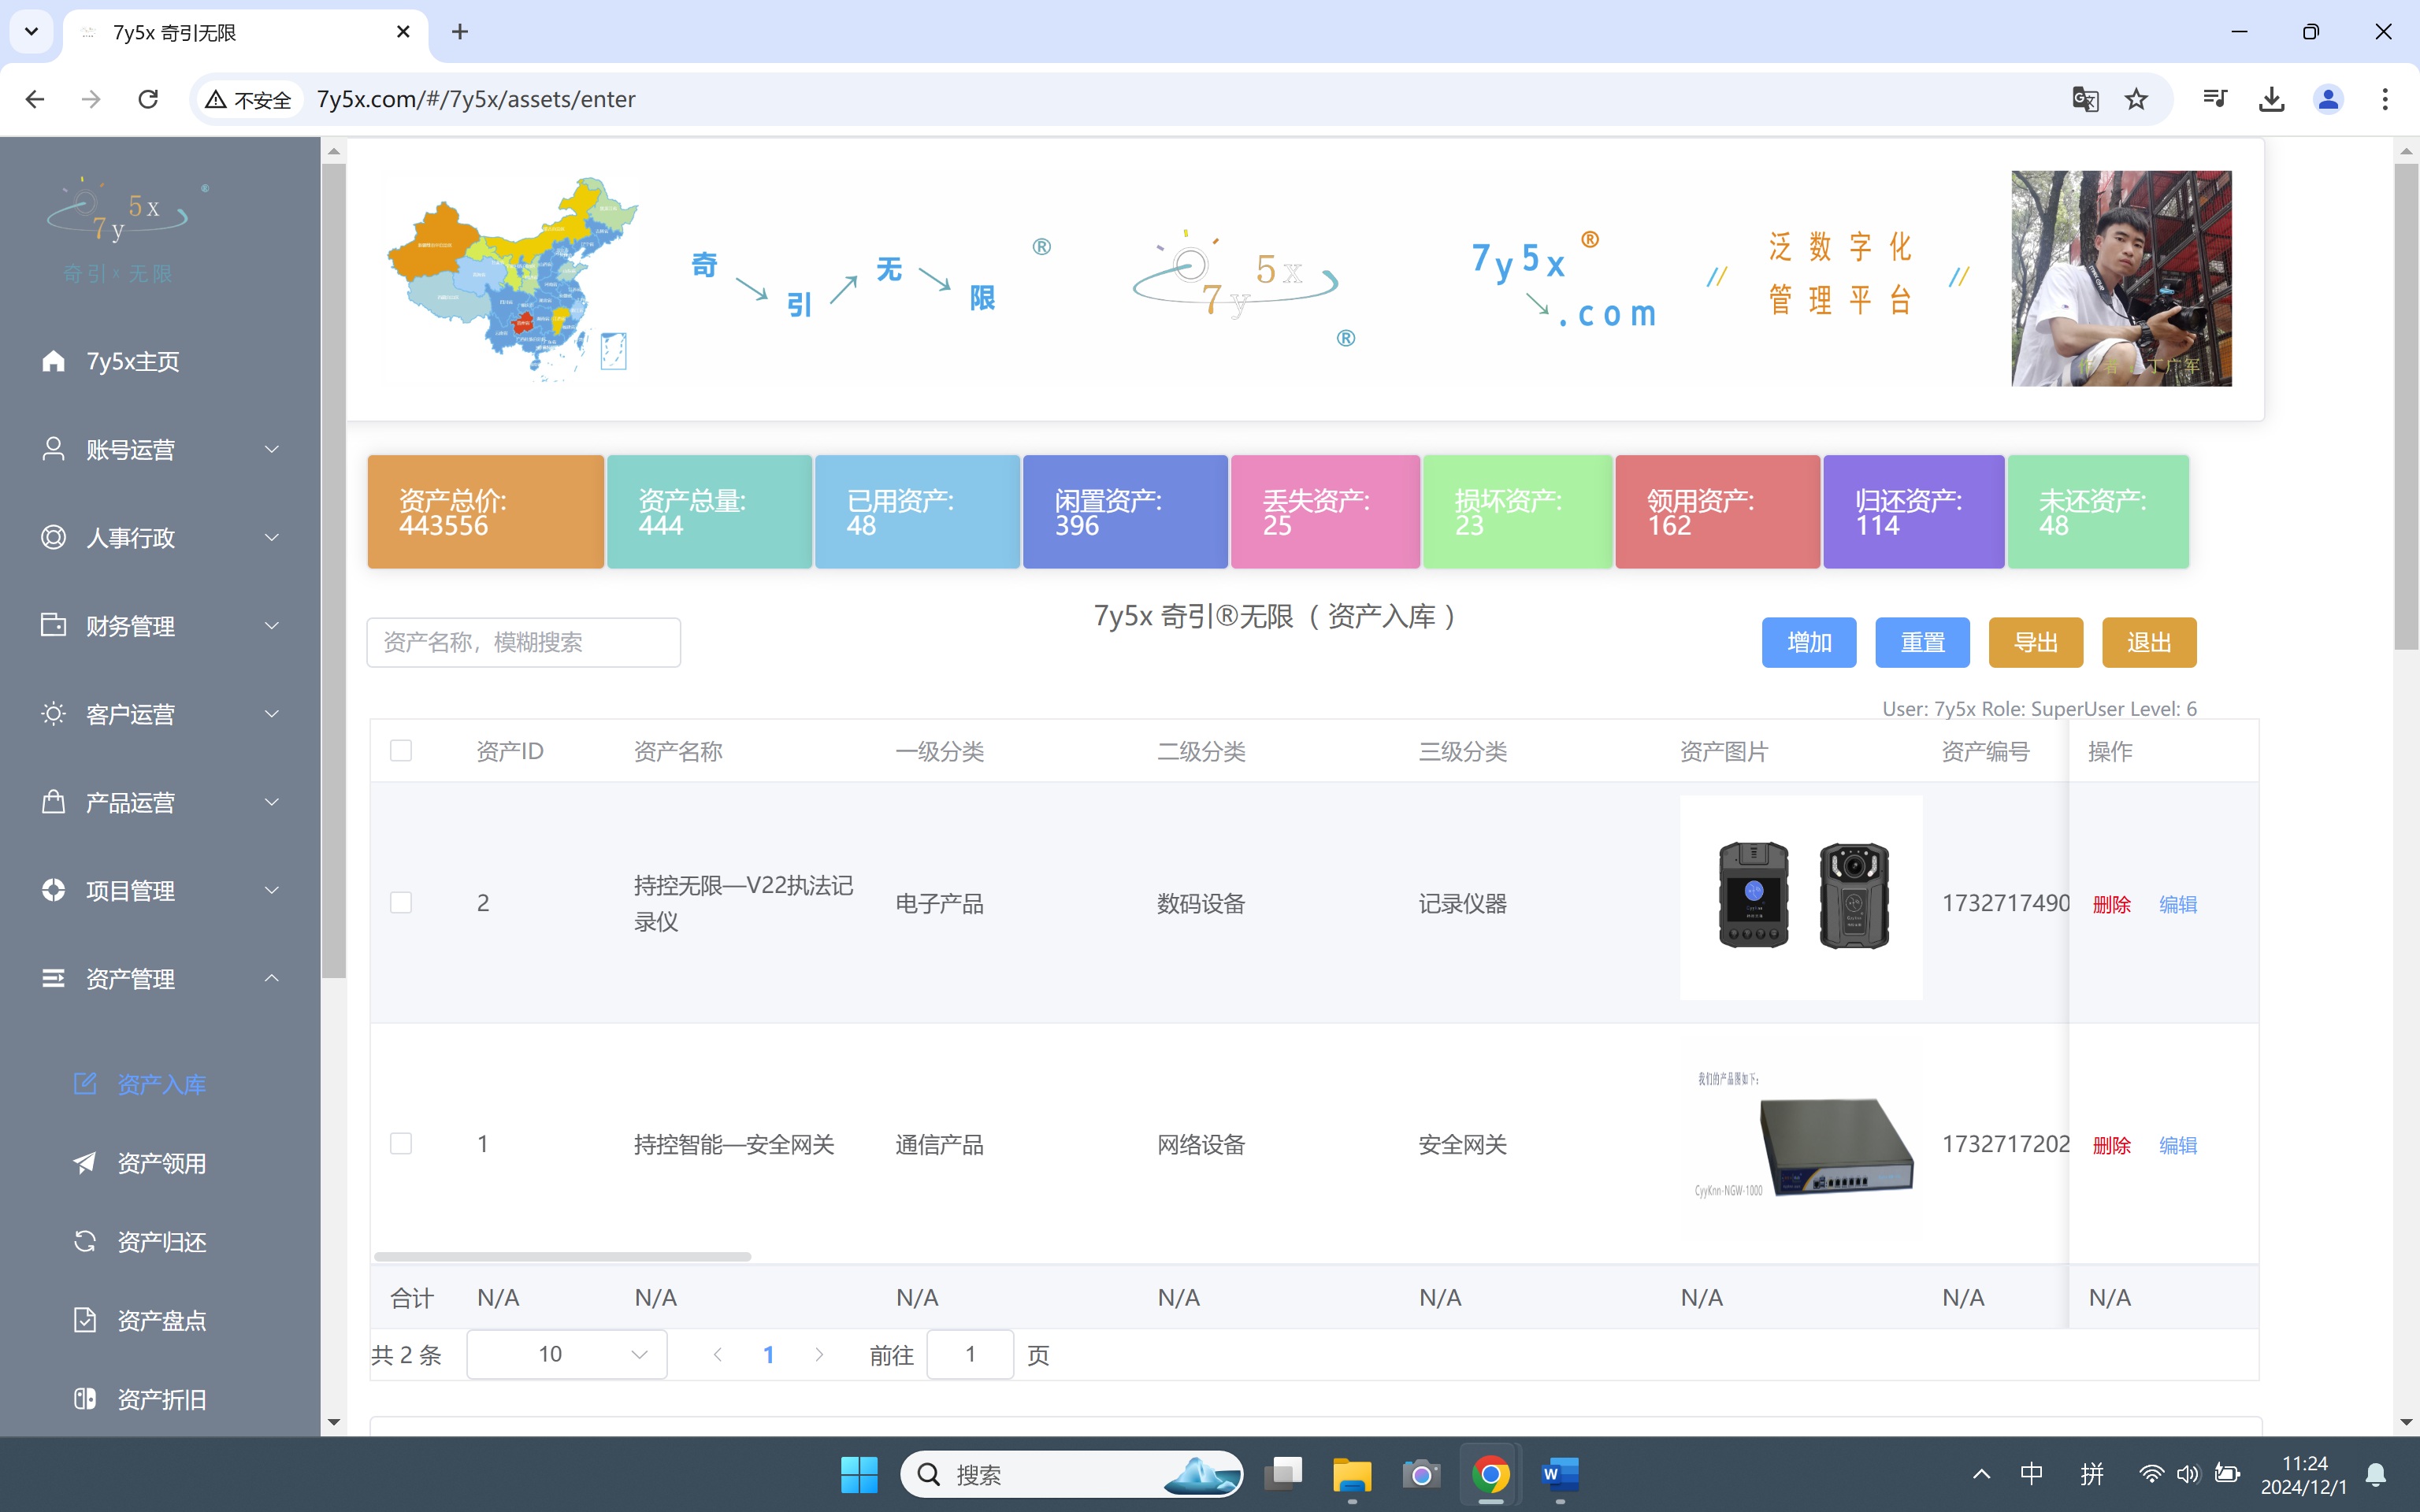Click 编辑 link for 持控智能—安全网关
Viewport: 2420px width, 1512px height.
(x=2177, y=1145)
